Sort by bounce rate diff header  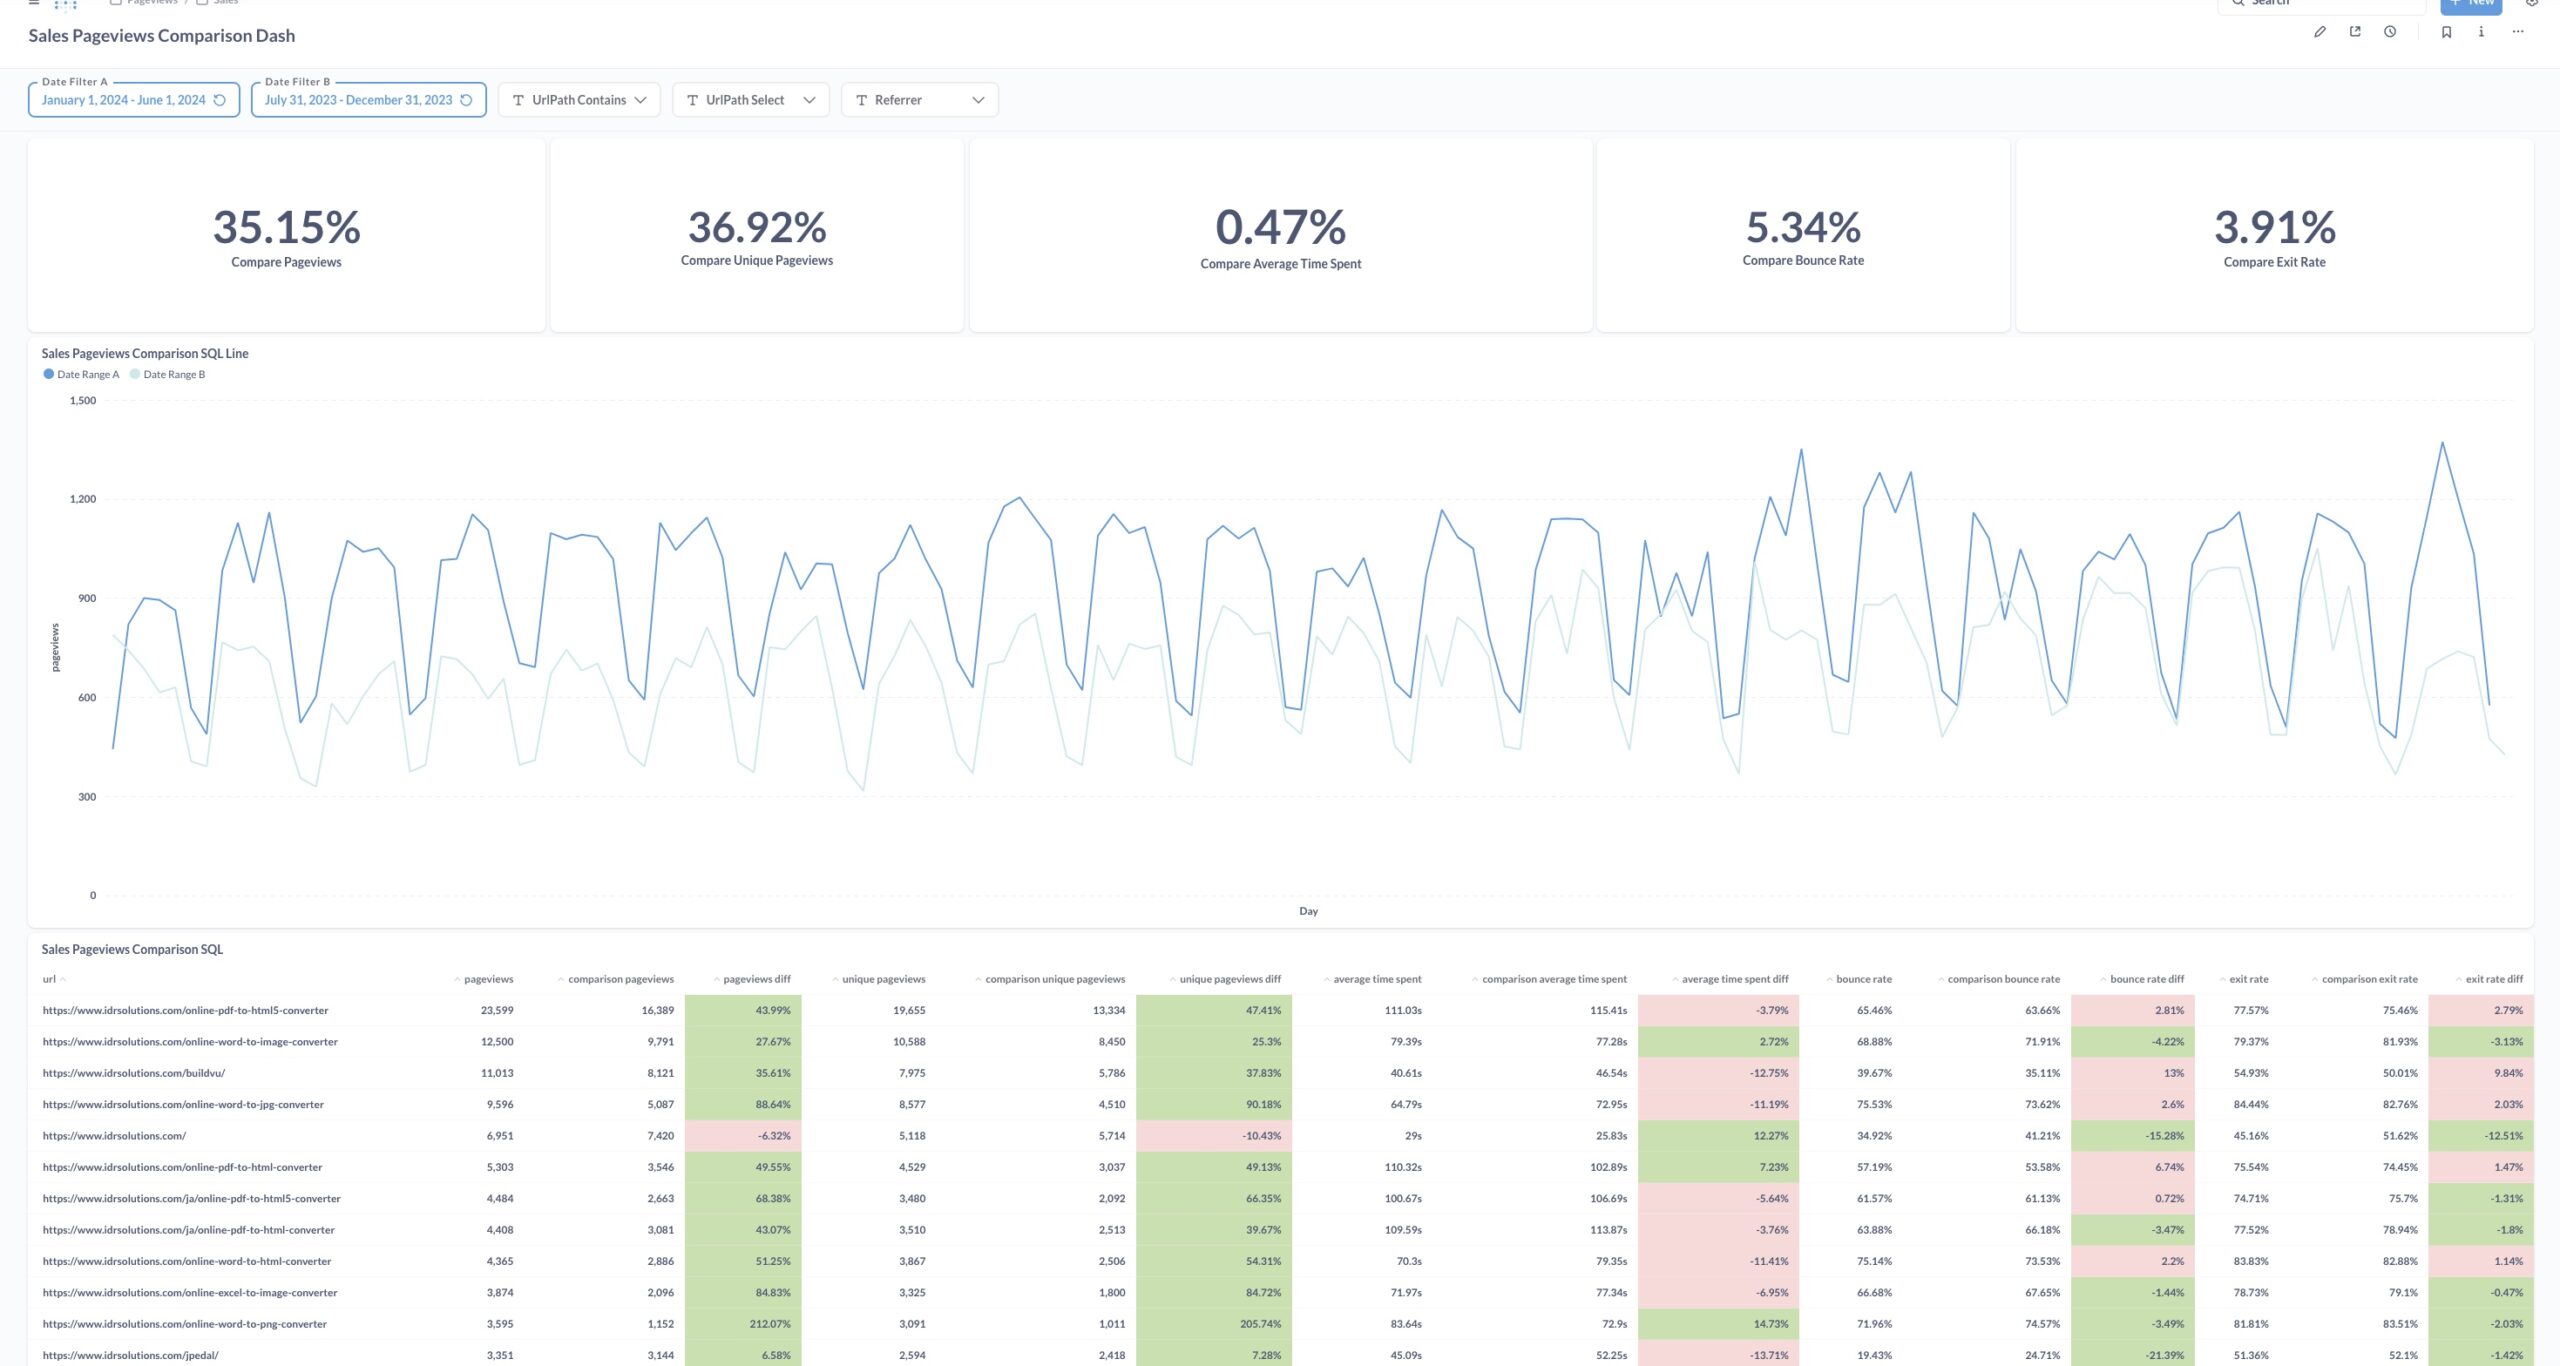2142,979
